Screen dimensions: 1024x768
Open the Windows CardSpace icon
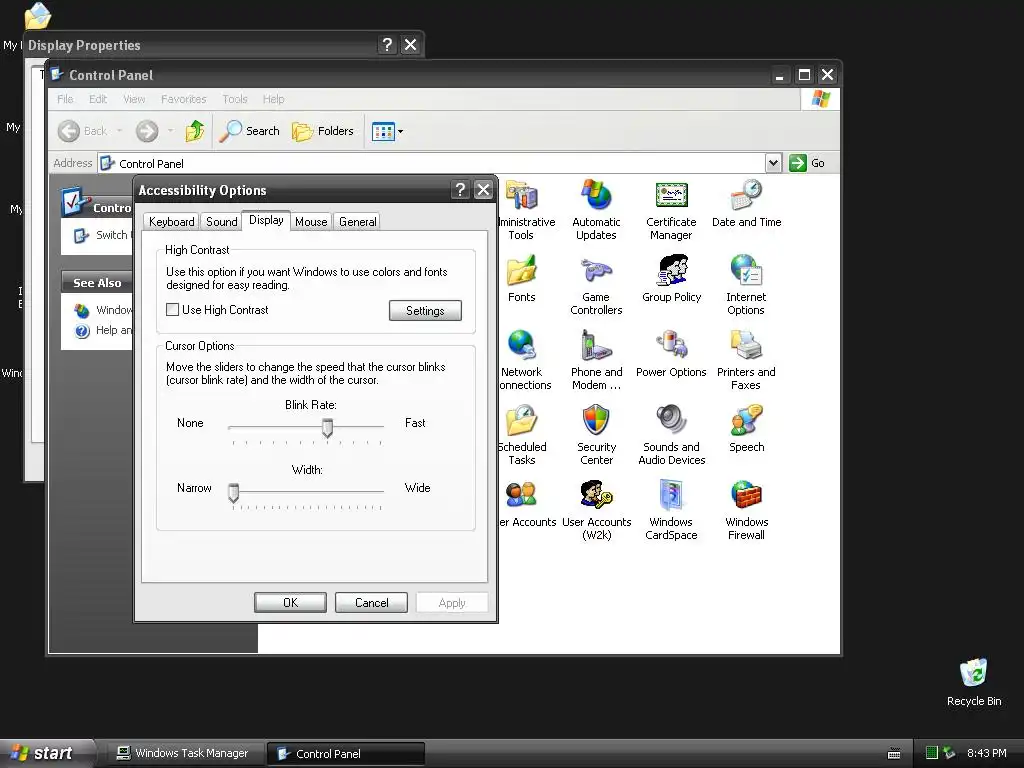(x=671, y=510)
